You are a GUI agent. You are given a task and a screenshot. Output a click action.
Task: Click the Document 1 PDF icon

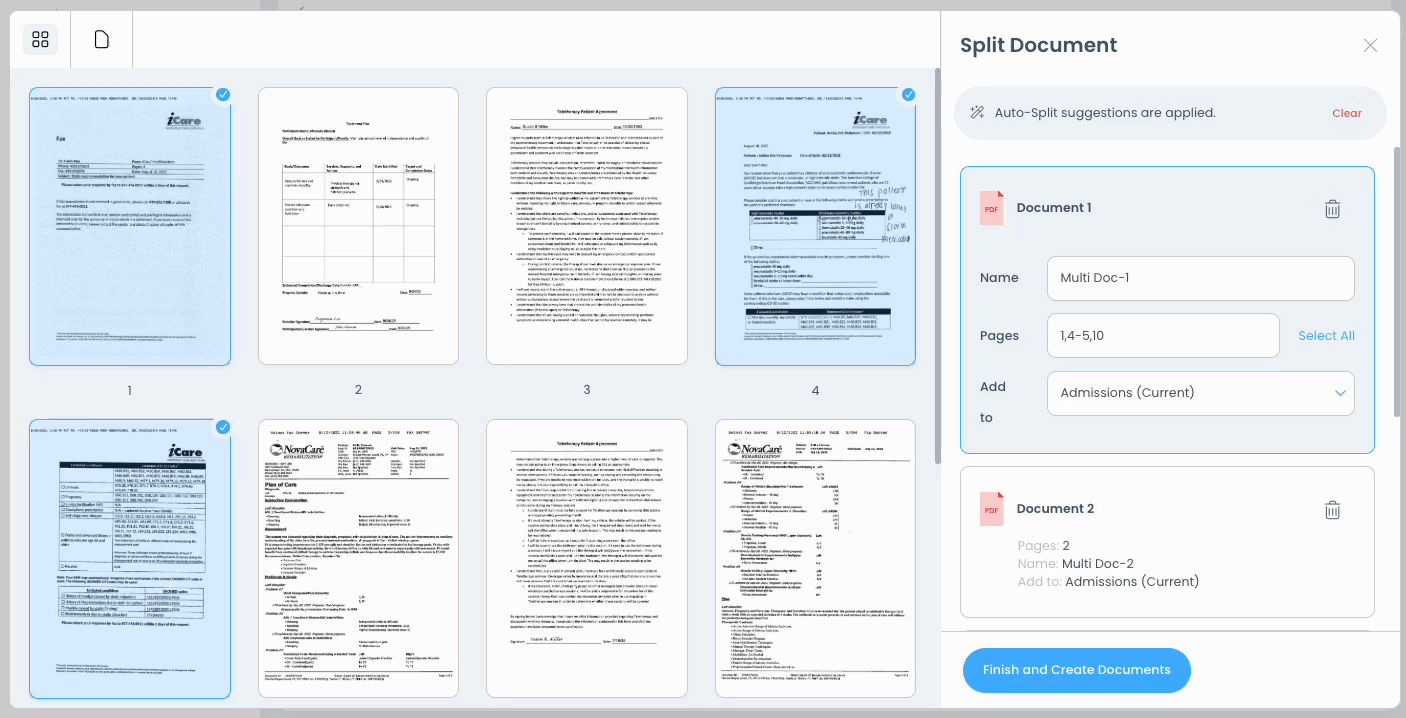tap(991, 208)
